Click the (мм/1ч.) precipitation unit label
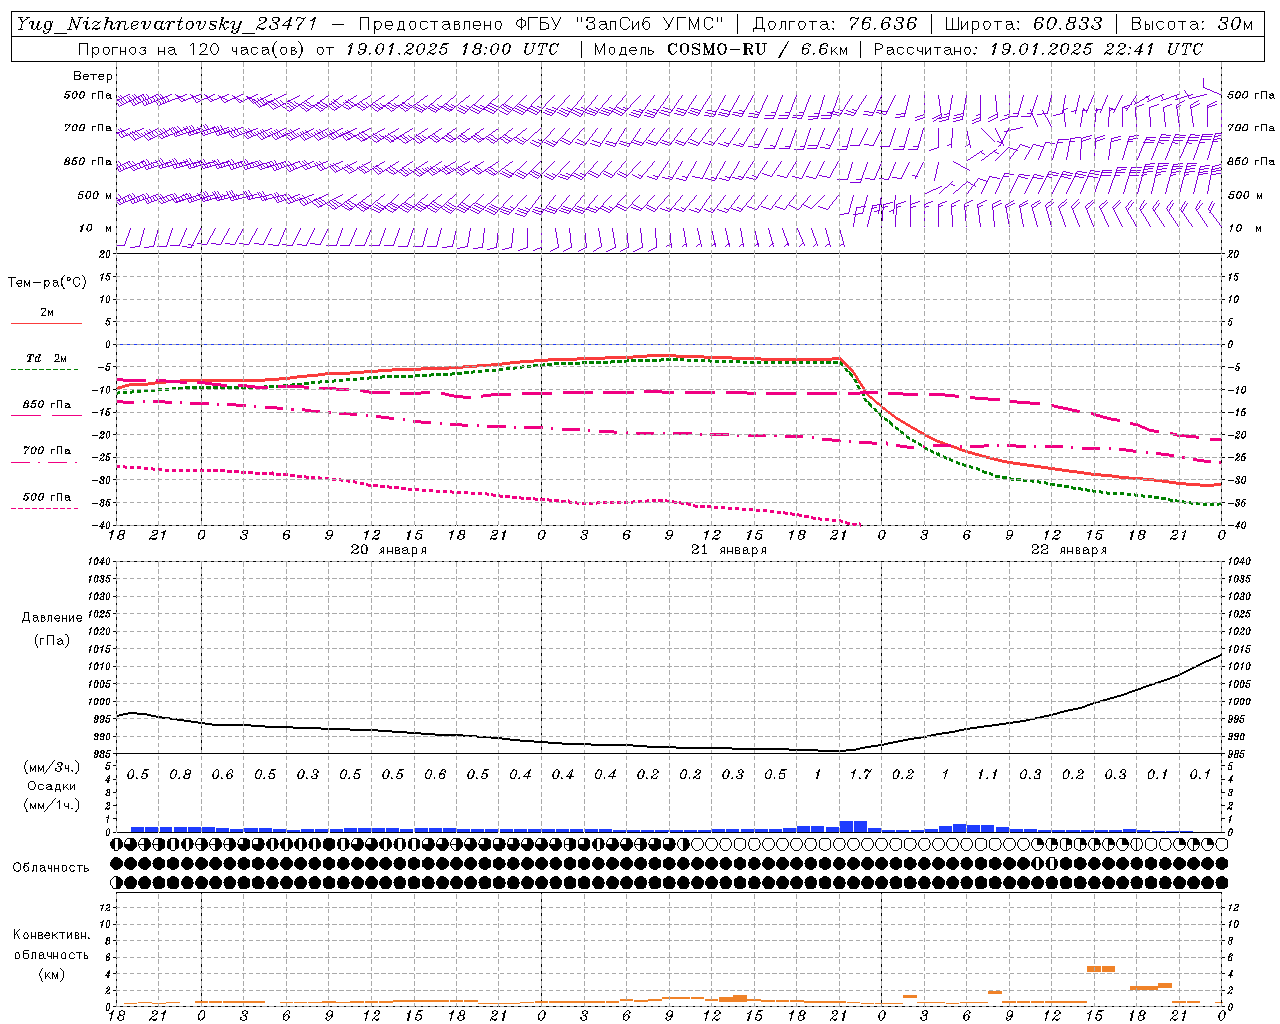 pos(52,805)
